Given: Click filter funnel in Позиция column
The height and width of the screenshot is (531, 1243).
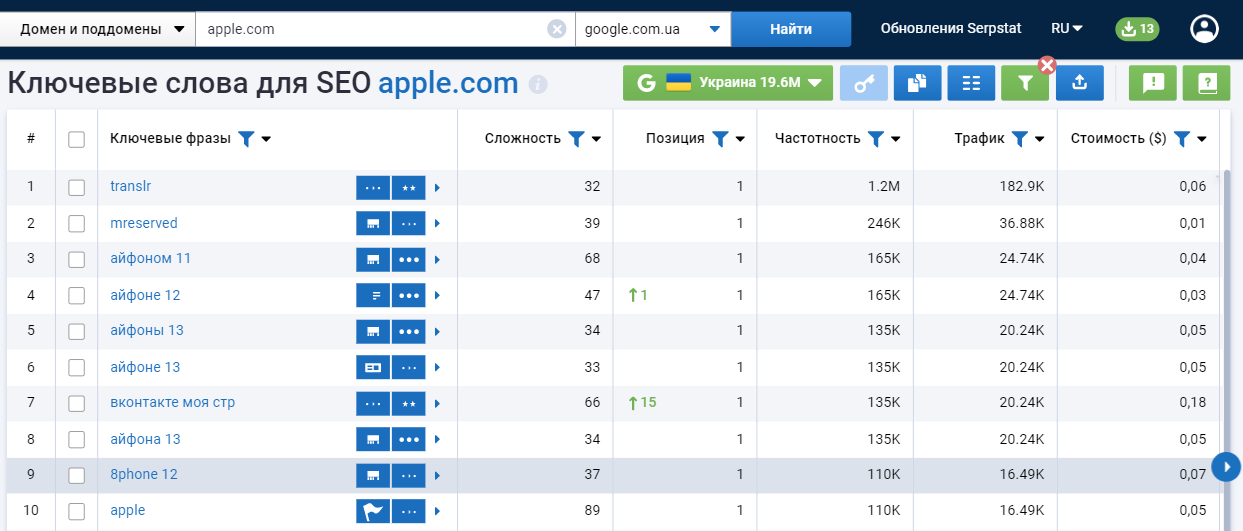Looking at the screenshot, I should [x=720, y=139].
